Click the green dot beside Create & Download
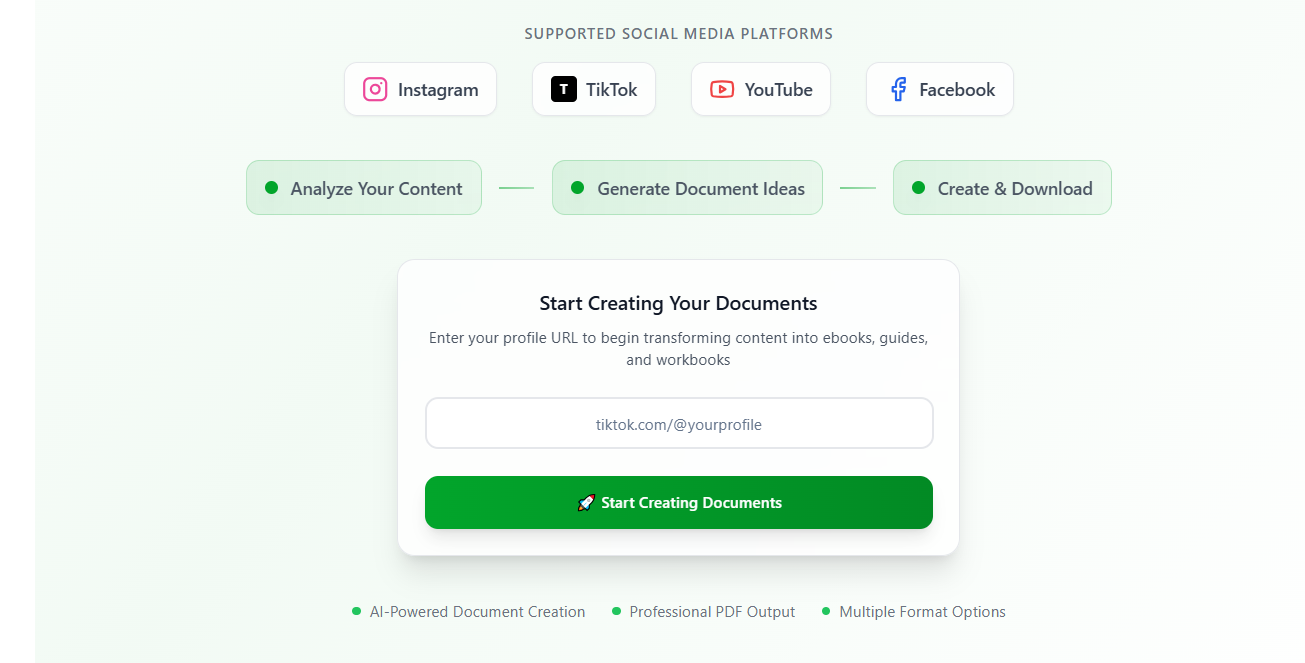1305x663 pixels. pos(918,188)
